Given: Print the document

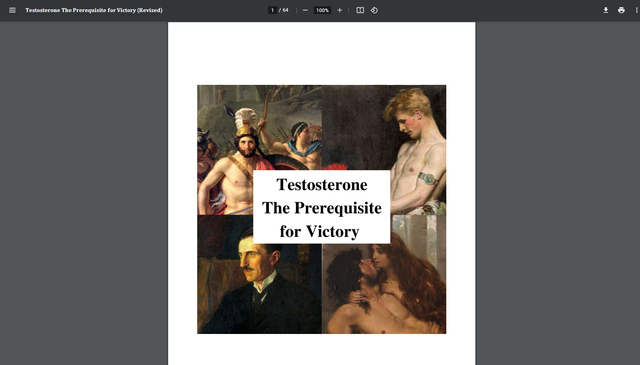Looking at the screenshot, I should [621, 10].
